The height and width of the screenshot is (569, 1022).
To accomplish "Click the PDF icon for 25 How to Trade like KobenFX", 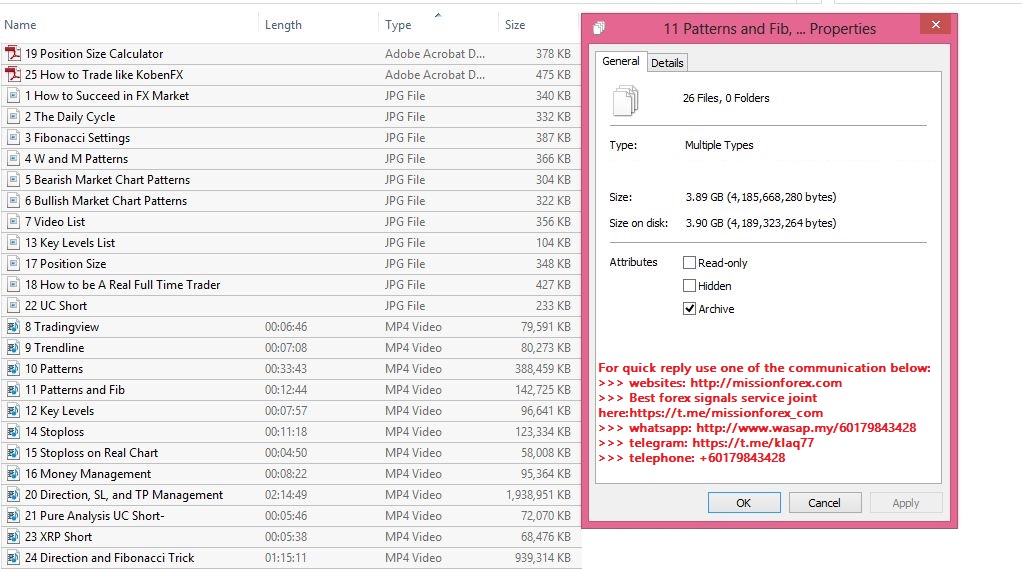I will click(x=13, y=74).
